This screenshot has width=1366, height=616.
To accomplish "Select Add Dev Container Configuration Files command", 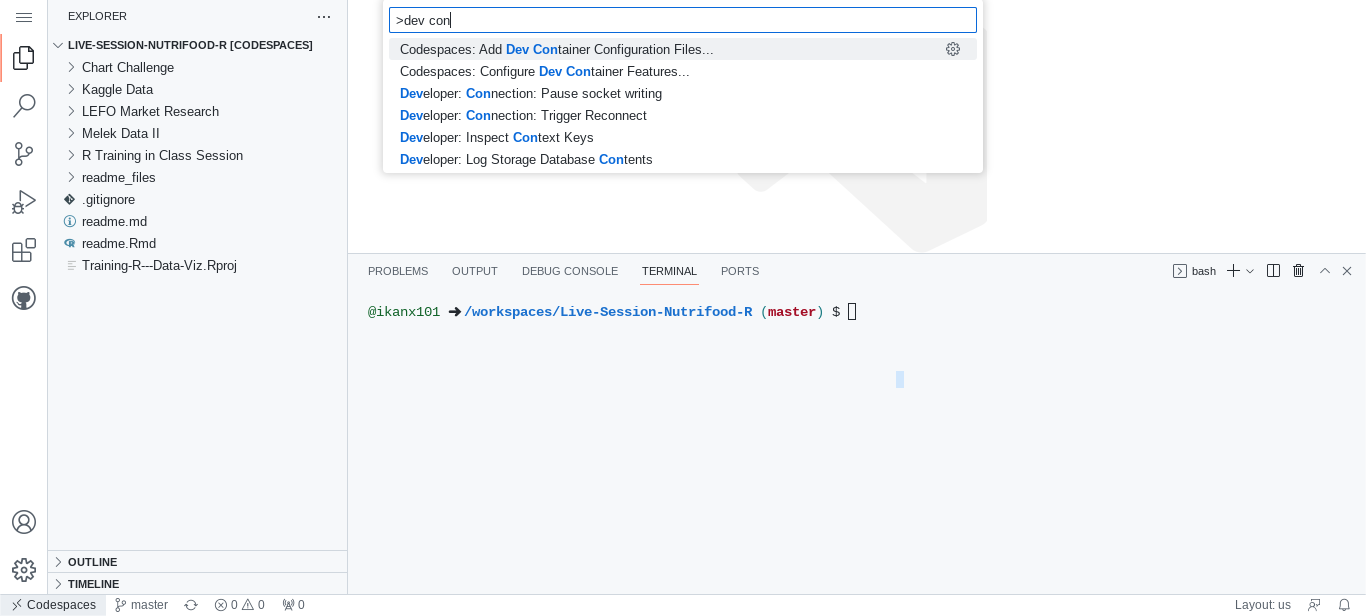I will click(683, 49).
